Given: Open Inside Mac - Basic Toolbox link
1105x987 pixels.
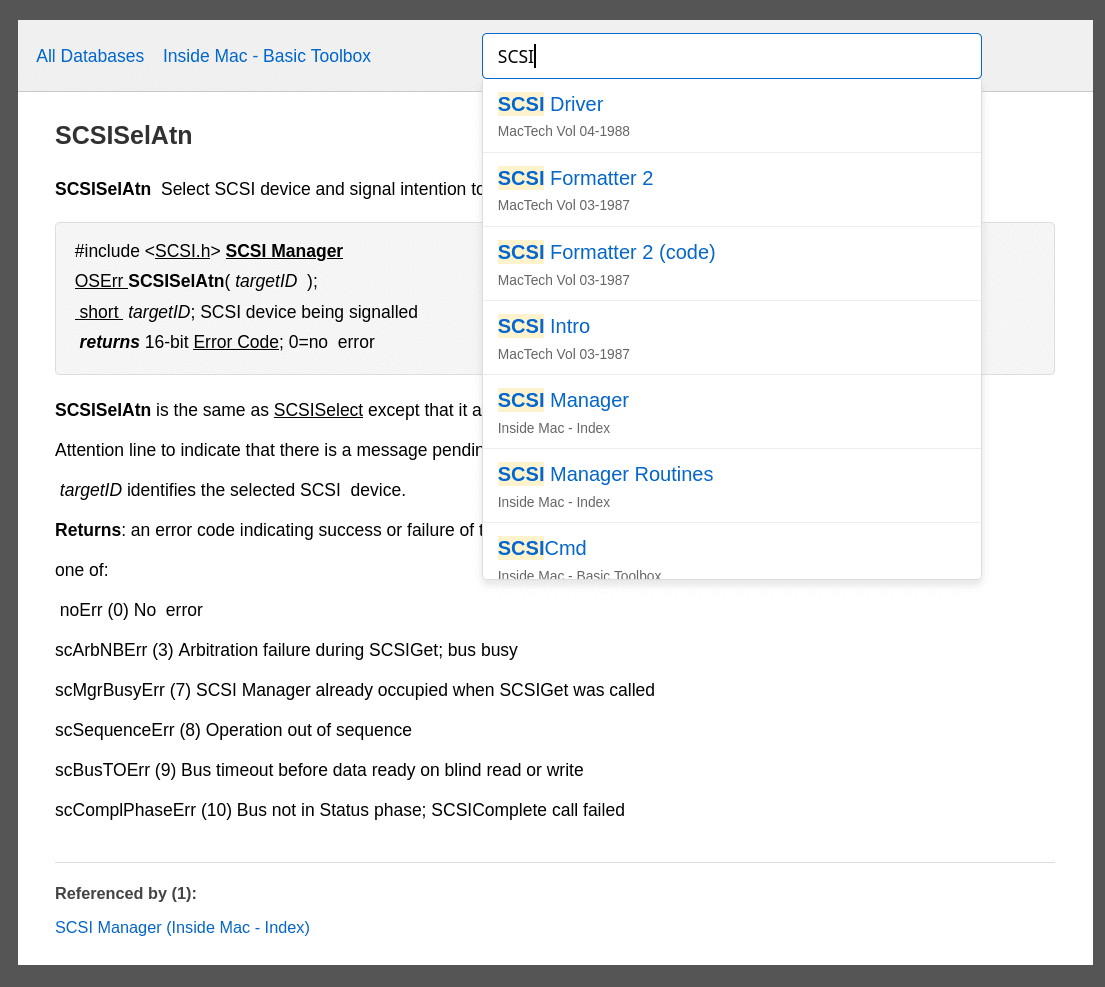Looking at the screenshot, I should click(x=267, y=56).
